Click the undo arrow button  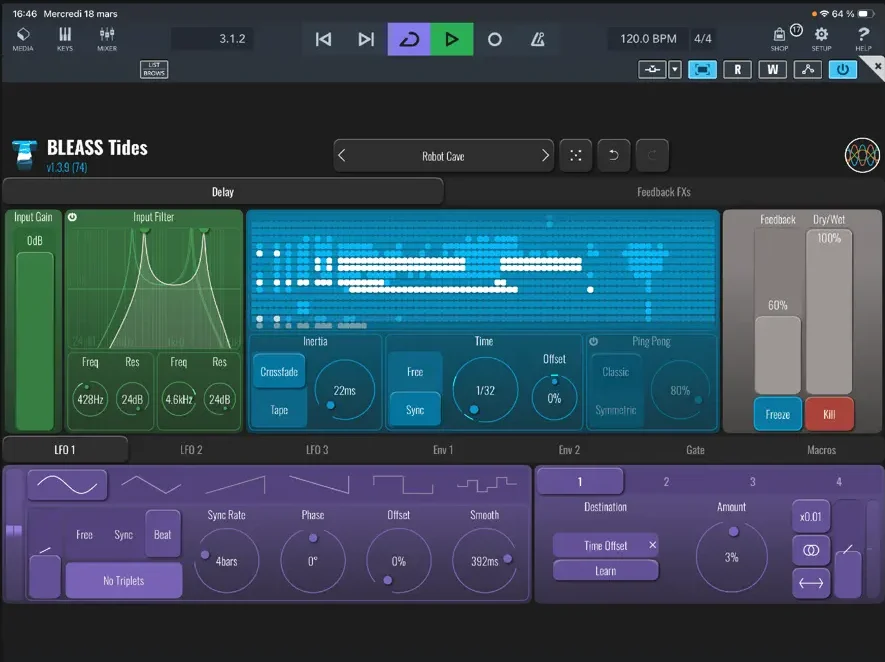pyautogui.click(x=614, y=156)
